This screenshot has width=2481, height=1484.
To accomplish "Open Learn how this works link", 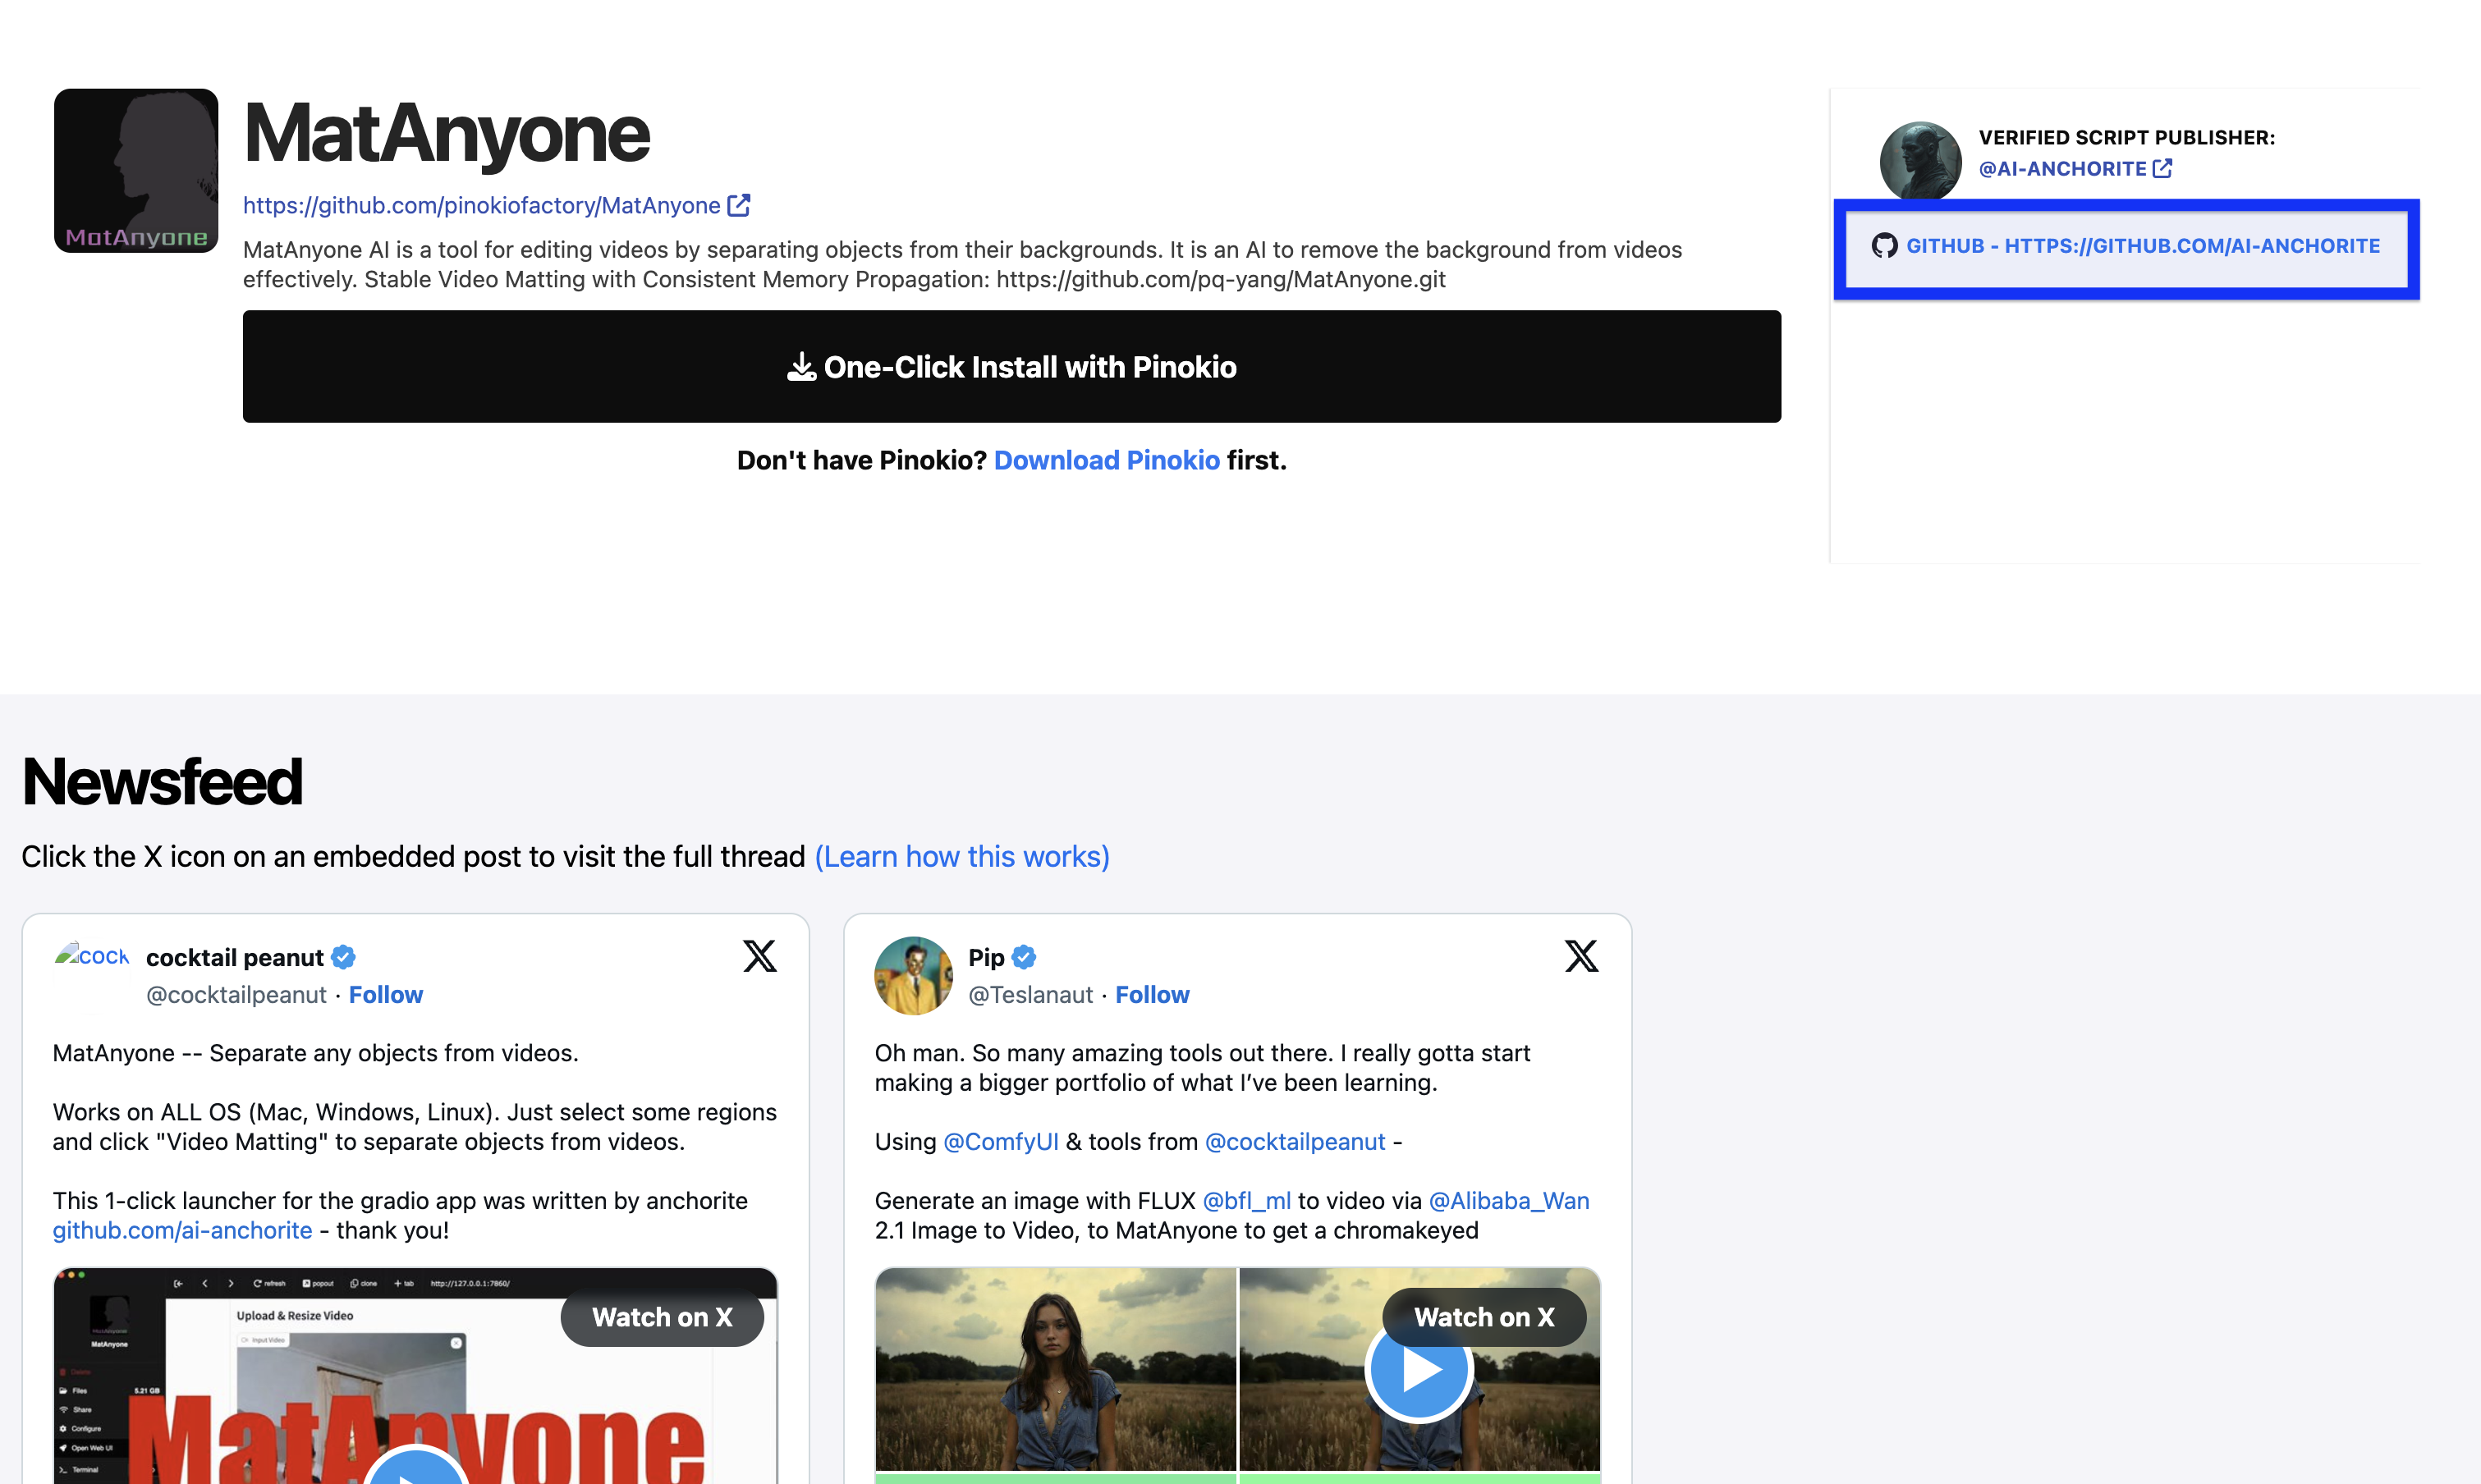I will pos(962,857).
